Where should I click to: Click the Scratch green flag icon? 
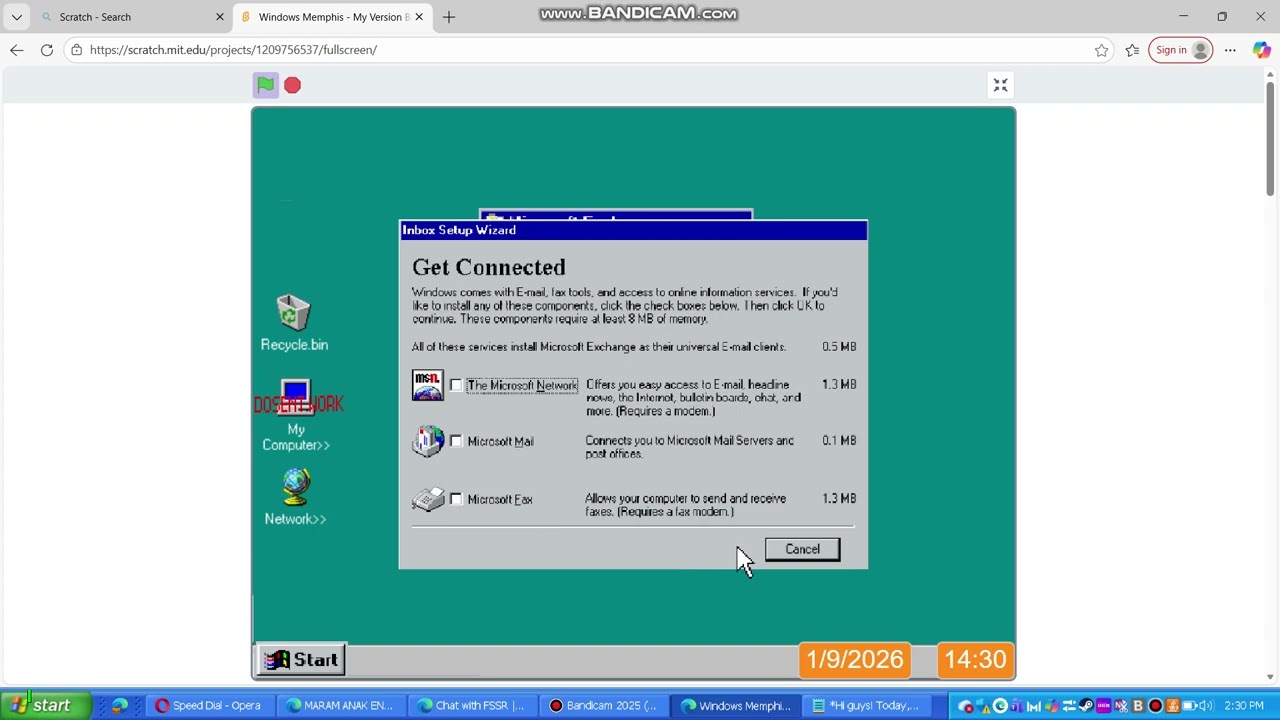click(x=265, y=85)
